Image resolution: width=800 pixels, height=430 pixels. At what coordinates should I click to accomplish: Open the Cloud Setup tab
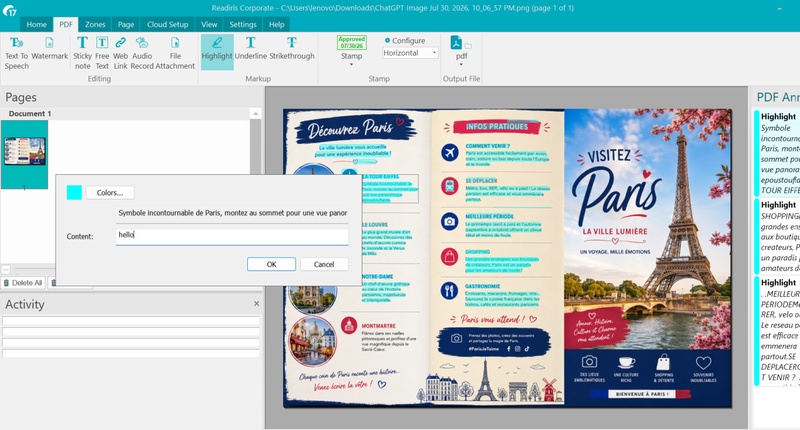[x=167, y=24]
